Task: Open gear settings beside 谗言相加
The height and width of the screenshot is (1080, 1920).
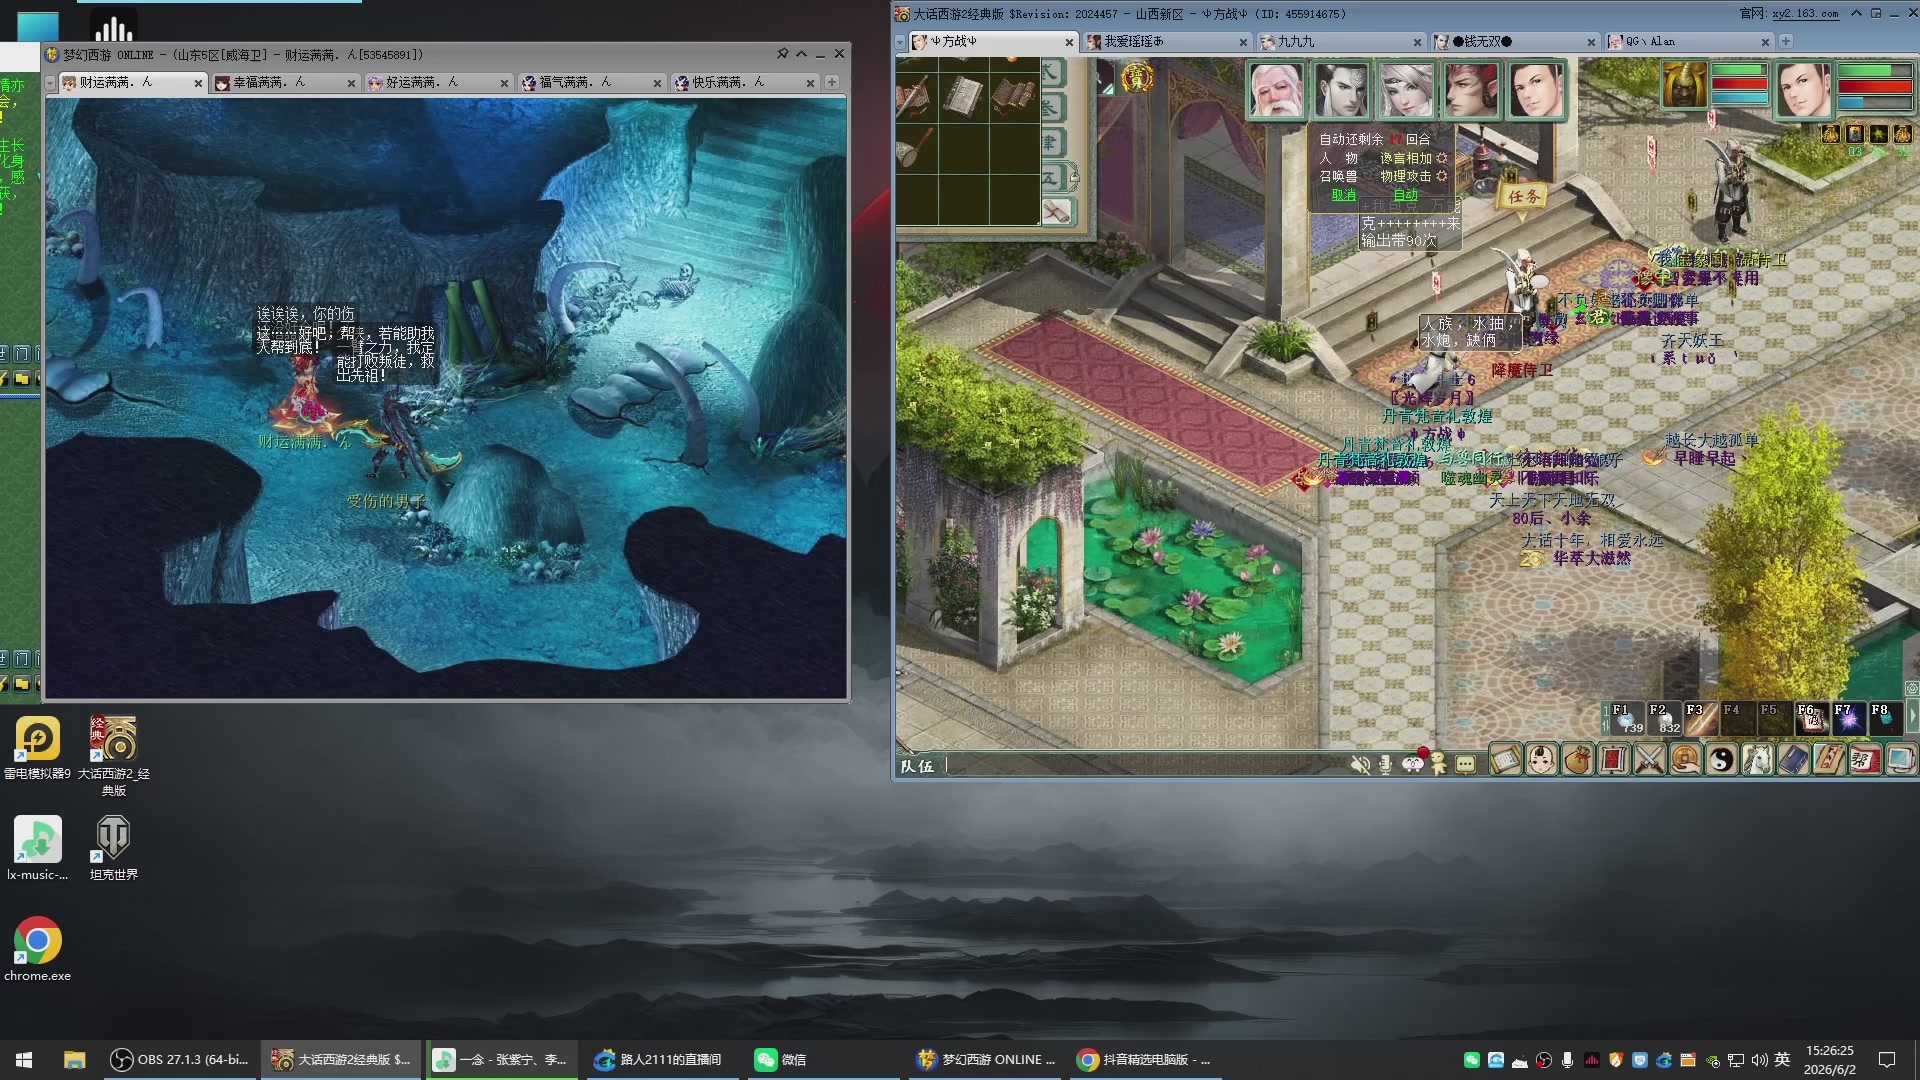Action: coord(1442,158)
